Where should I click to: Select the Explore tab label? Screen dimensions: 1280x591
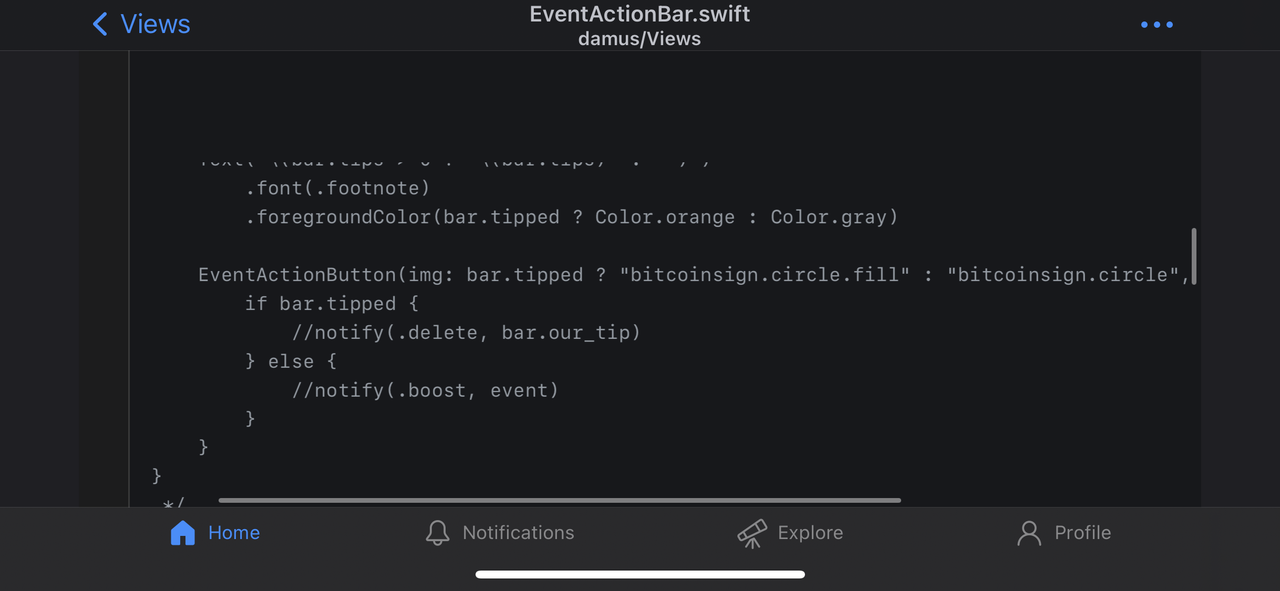810,533
